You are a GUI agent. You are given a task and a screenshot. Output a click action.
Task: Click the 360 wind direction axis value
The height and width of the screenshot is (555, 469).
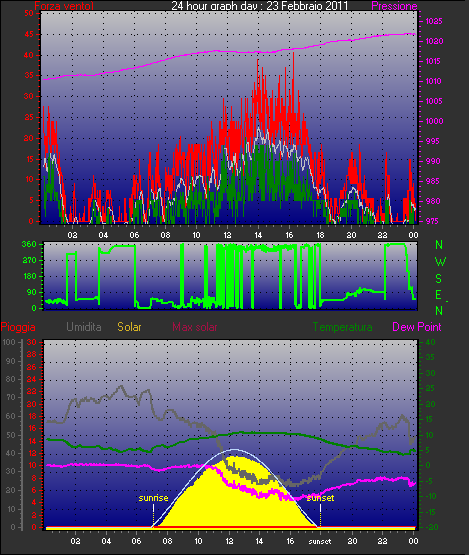click(29, 244)
